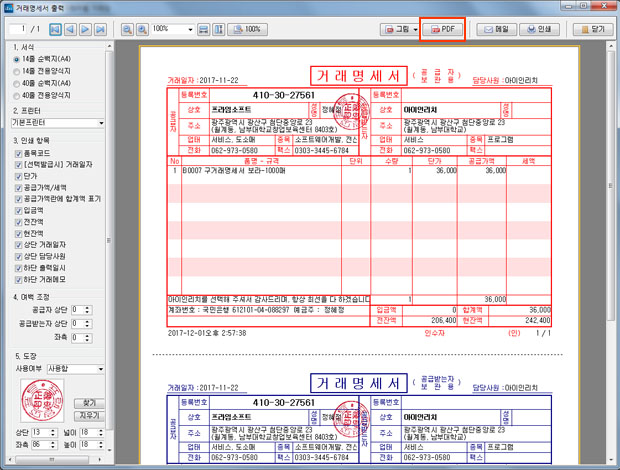Click the next page arrow icon

(x=86, y=30)
